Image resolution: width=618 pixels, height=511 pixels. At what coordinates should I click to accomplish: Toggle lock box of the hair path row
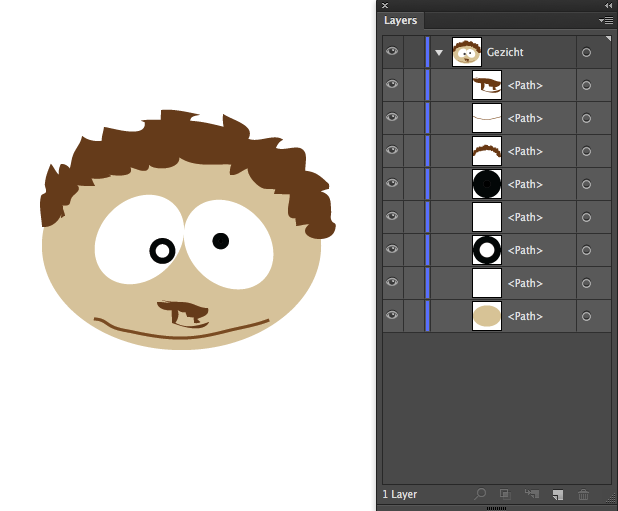point(414,151)
